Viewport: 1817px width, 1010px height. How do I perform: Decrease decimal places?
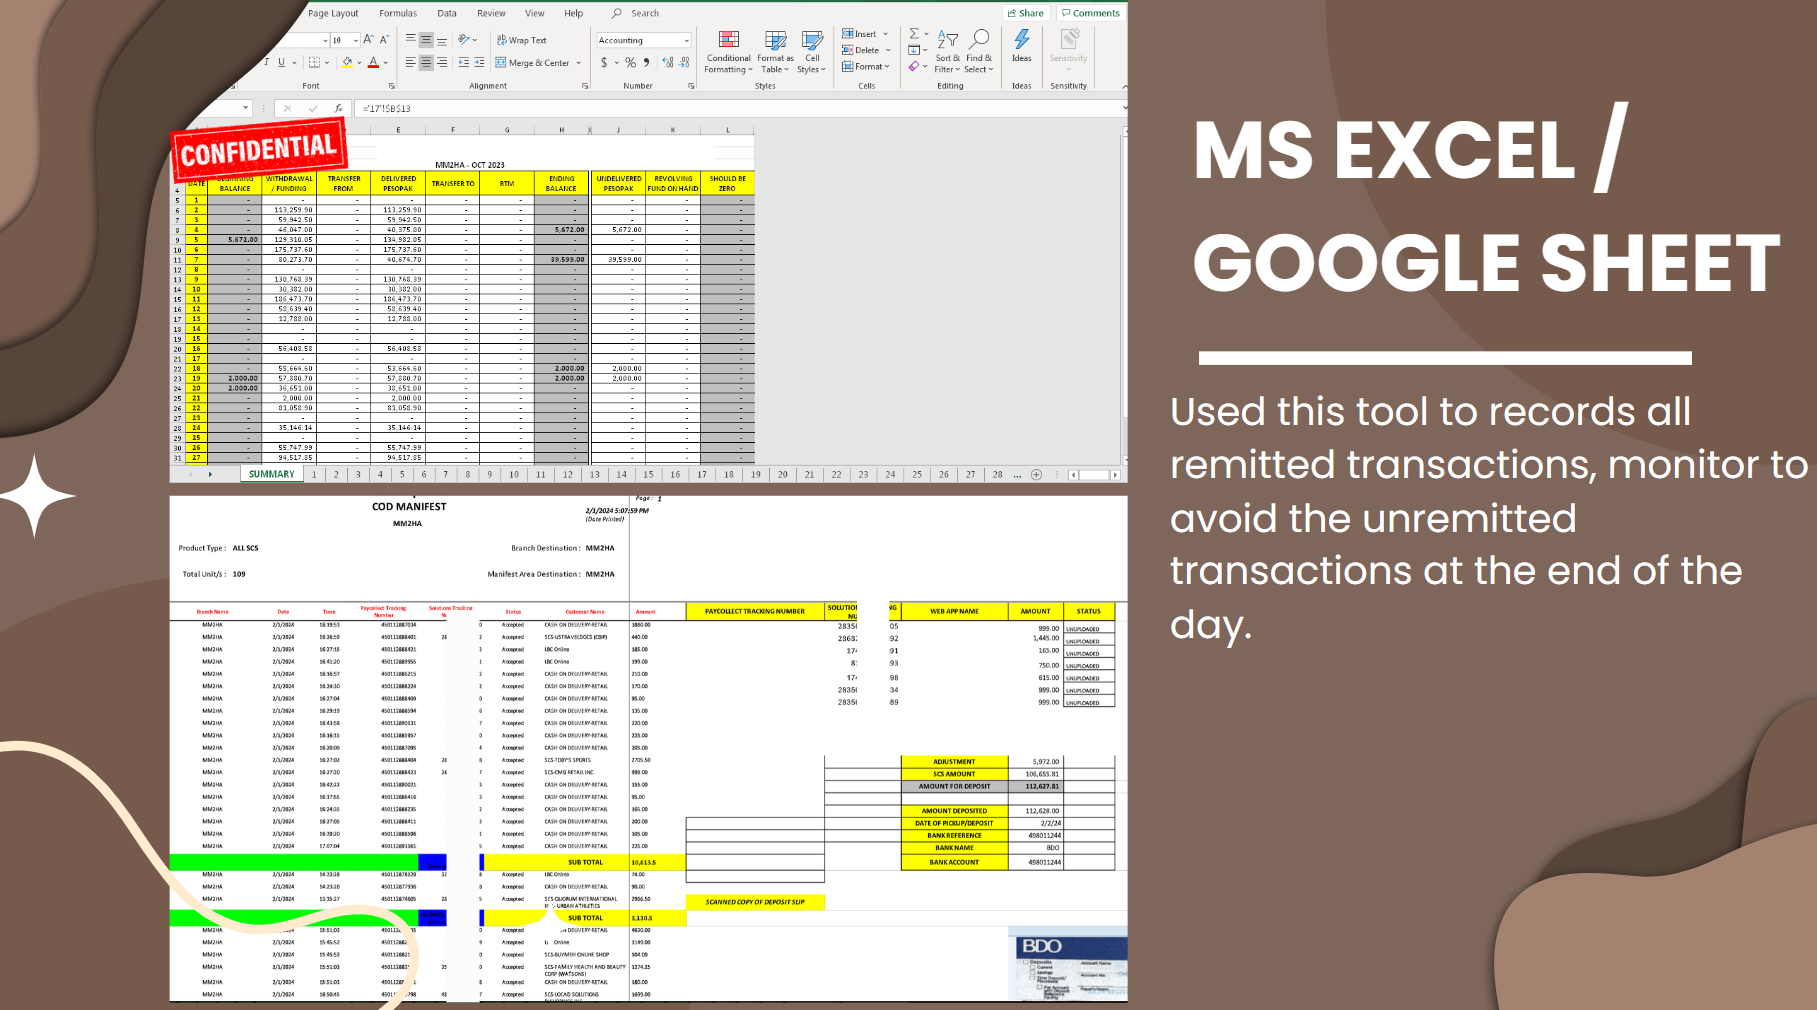point(684,62)
